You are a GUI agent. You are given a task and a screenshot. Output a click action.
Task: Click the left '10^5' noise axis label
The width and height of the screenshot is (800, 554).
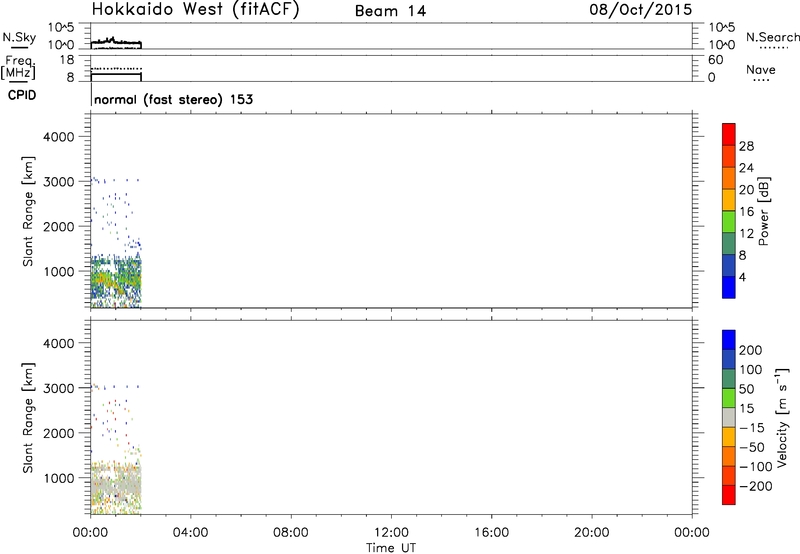(61, 27)
